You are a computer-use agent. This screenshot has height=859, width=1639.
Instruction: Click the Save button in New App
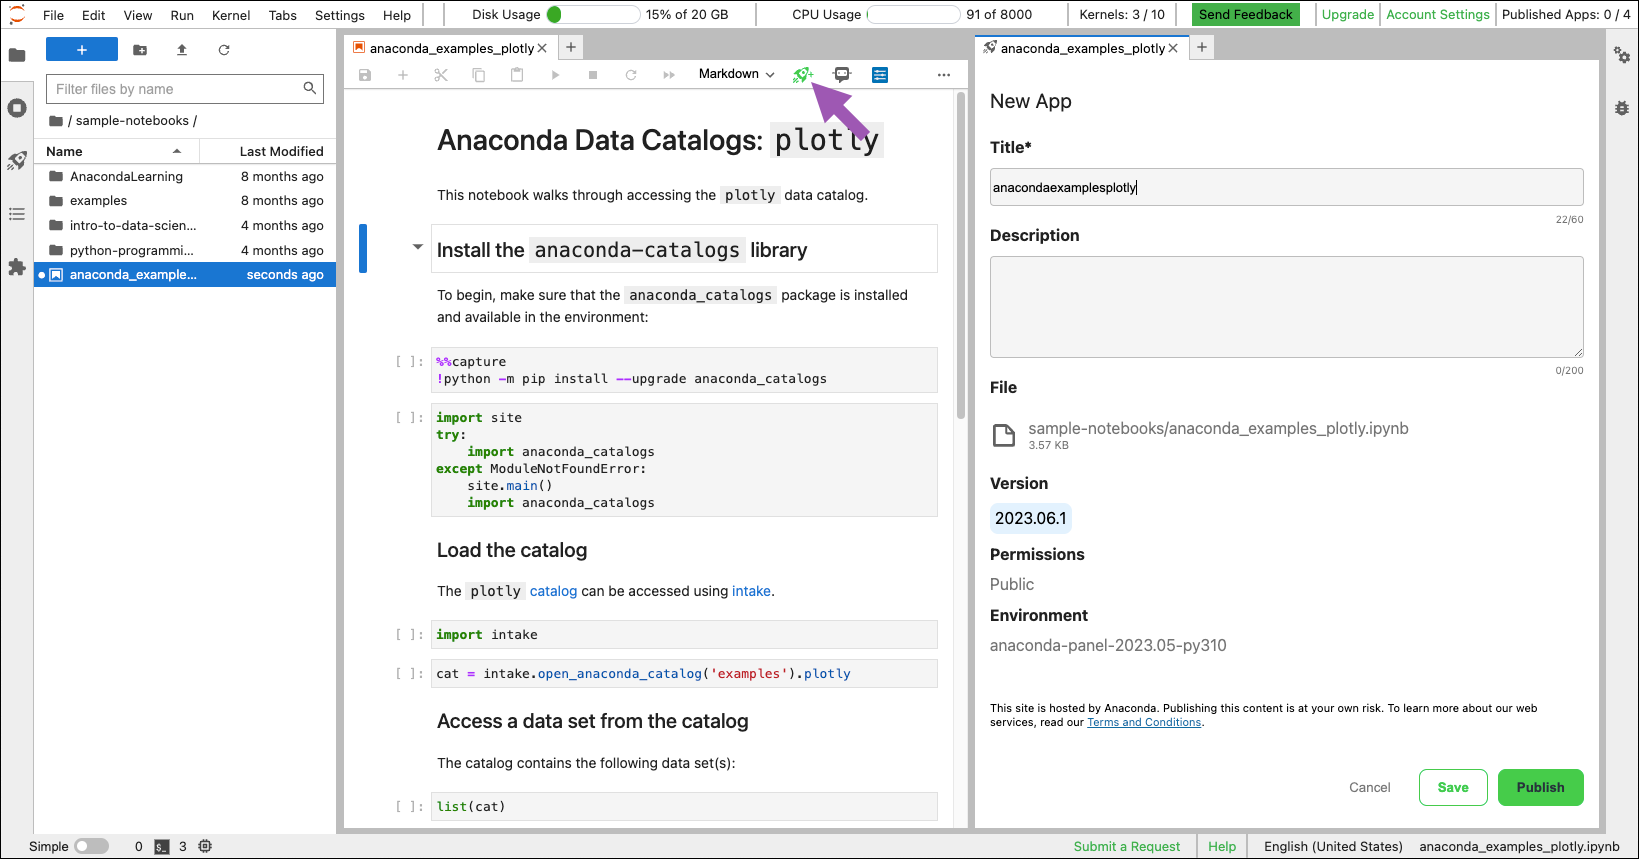pos(1453,787)
